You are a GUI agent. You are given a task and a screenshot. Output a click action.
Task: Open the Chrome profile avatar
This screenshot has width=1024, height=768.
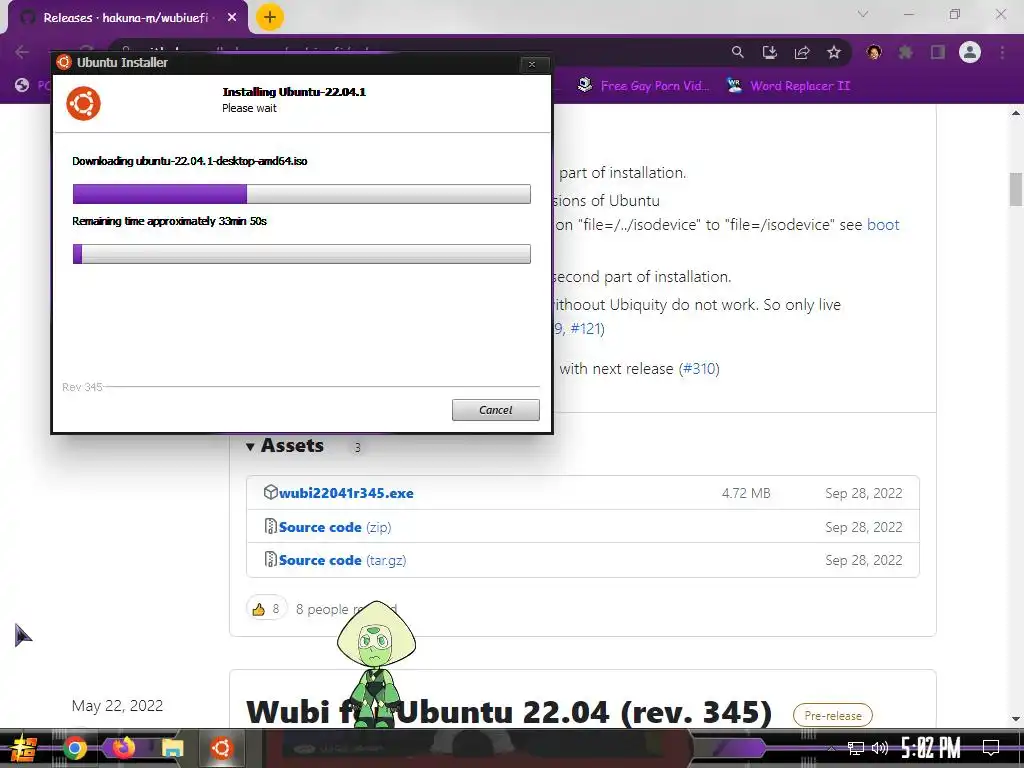click(x=970, y=52)
